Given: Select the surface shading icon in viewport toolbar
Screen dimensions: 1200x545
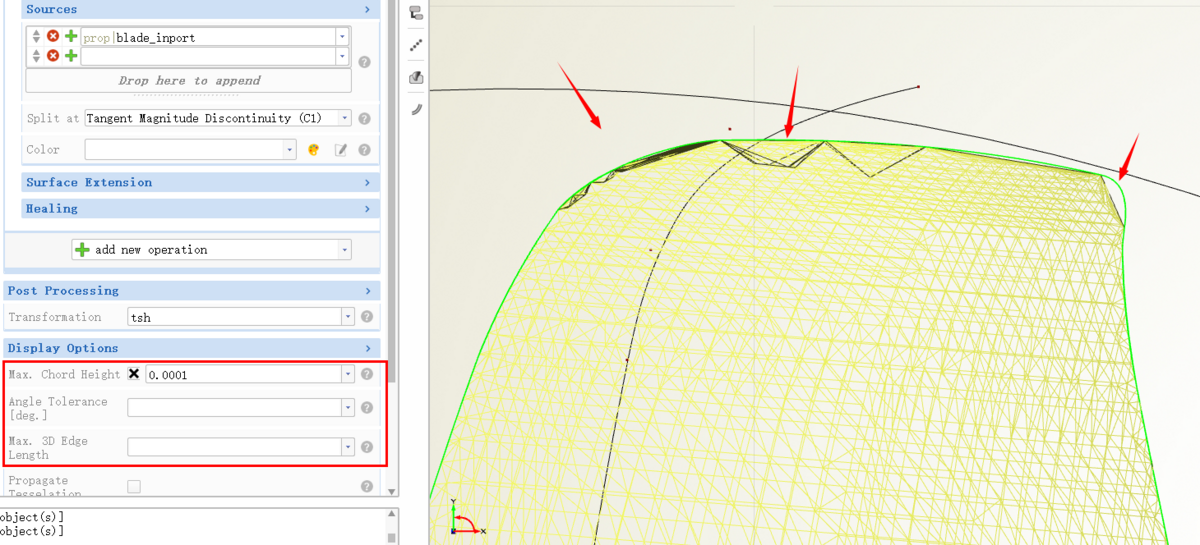Looking at the screenshot, I should point(416,77).
